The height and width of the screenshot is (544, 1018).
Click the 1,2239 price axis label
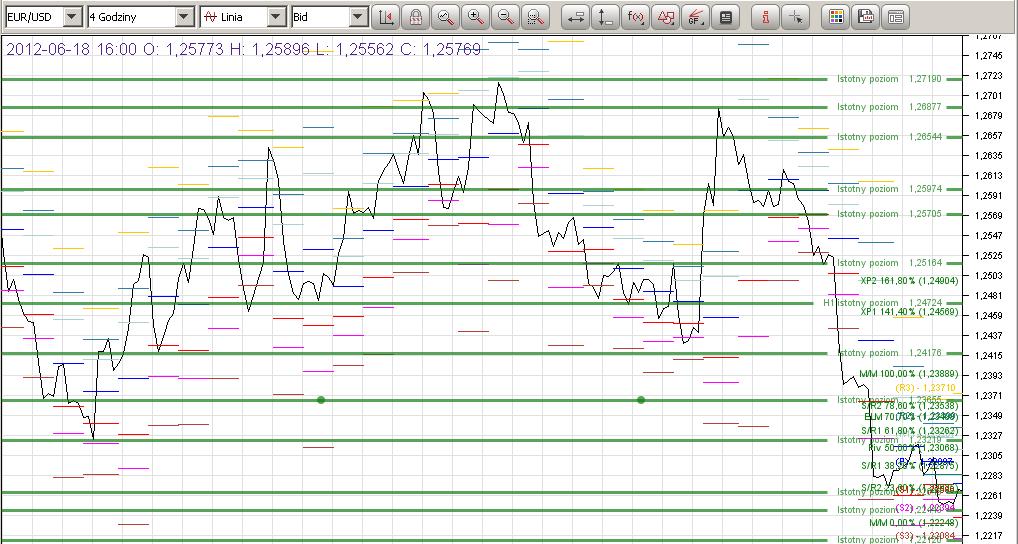989,515
